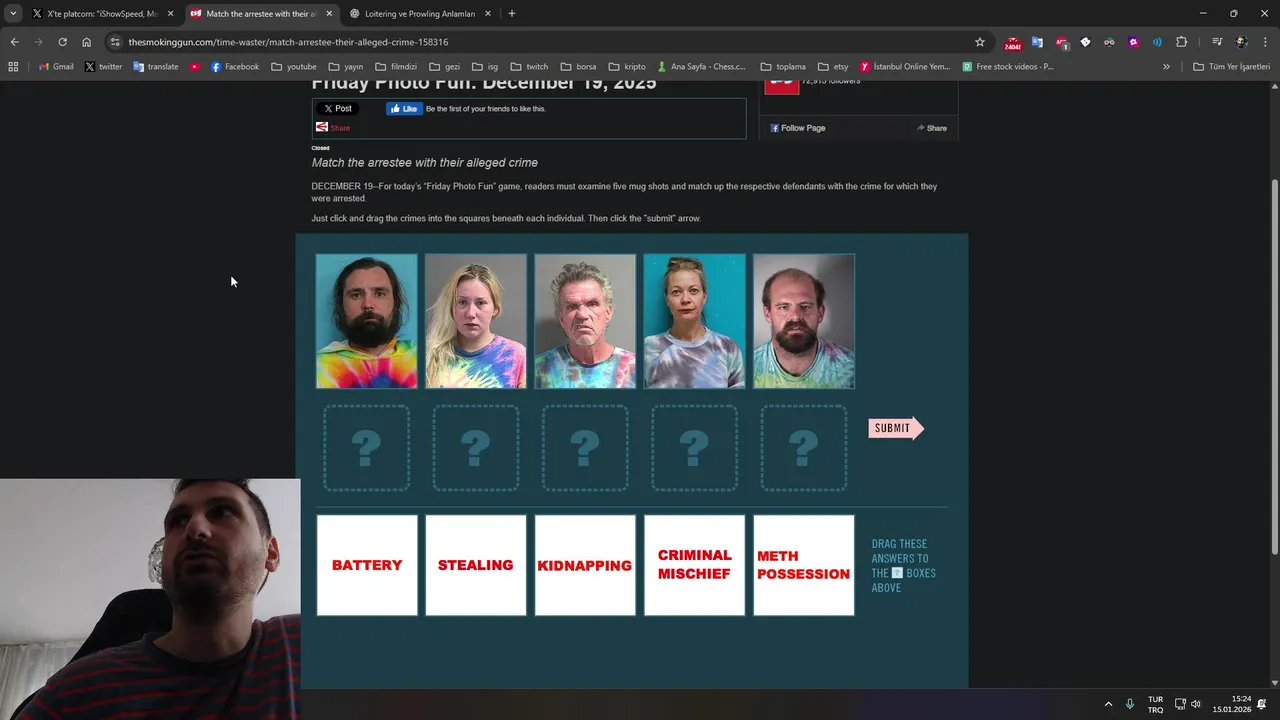Open the YouTube icon bookmark
1280x720 pixels.
[195, 67]
